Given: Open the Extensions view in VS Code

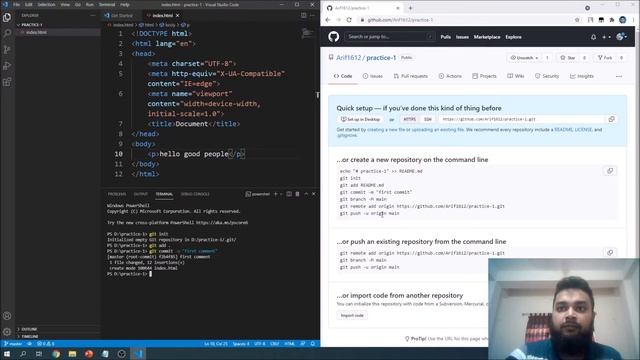Looking at the screenshot, I should (x=7, y=82).
